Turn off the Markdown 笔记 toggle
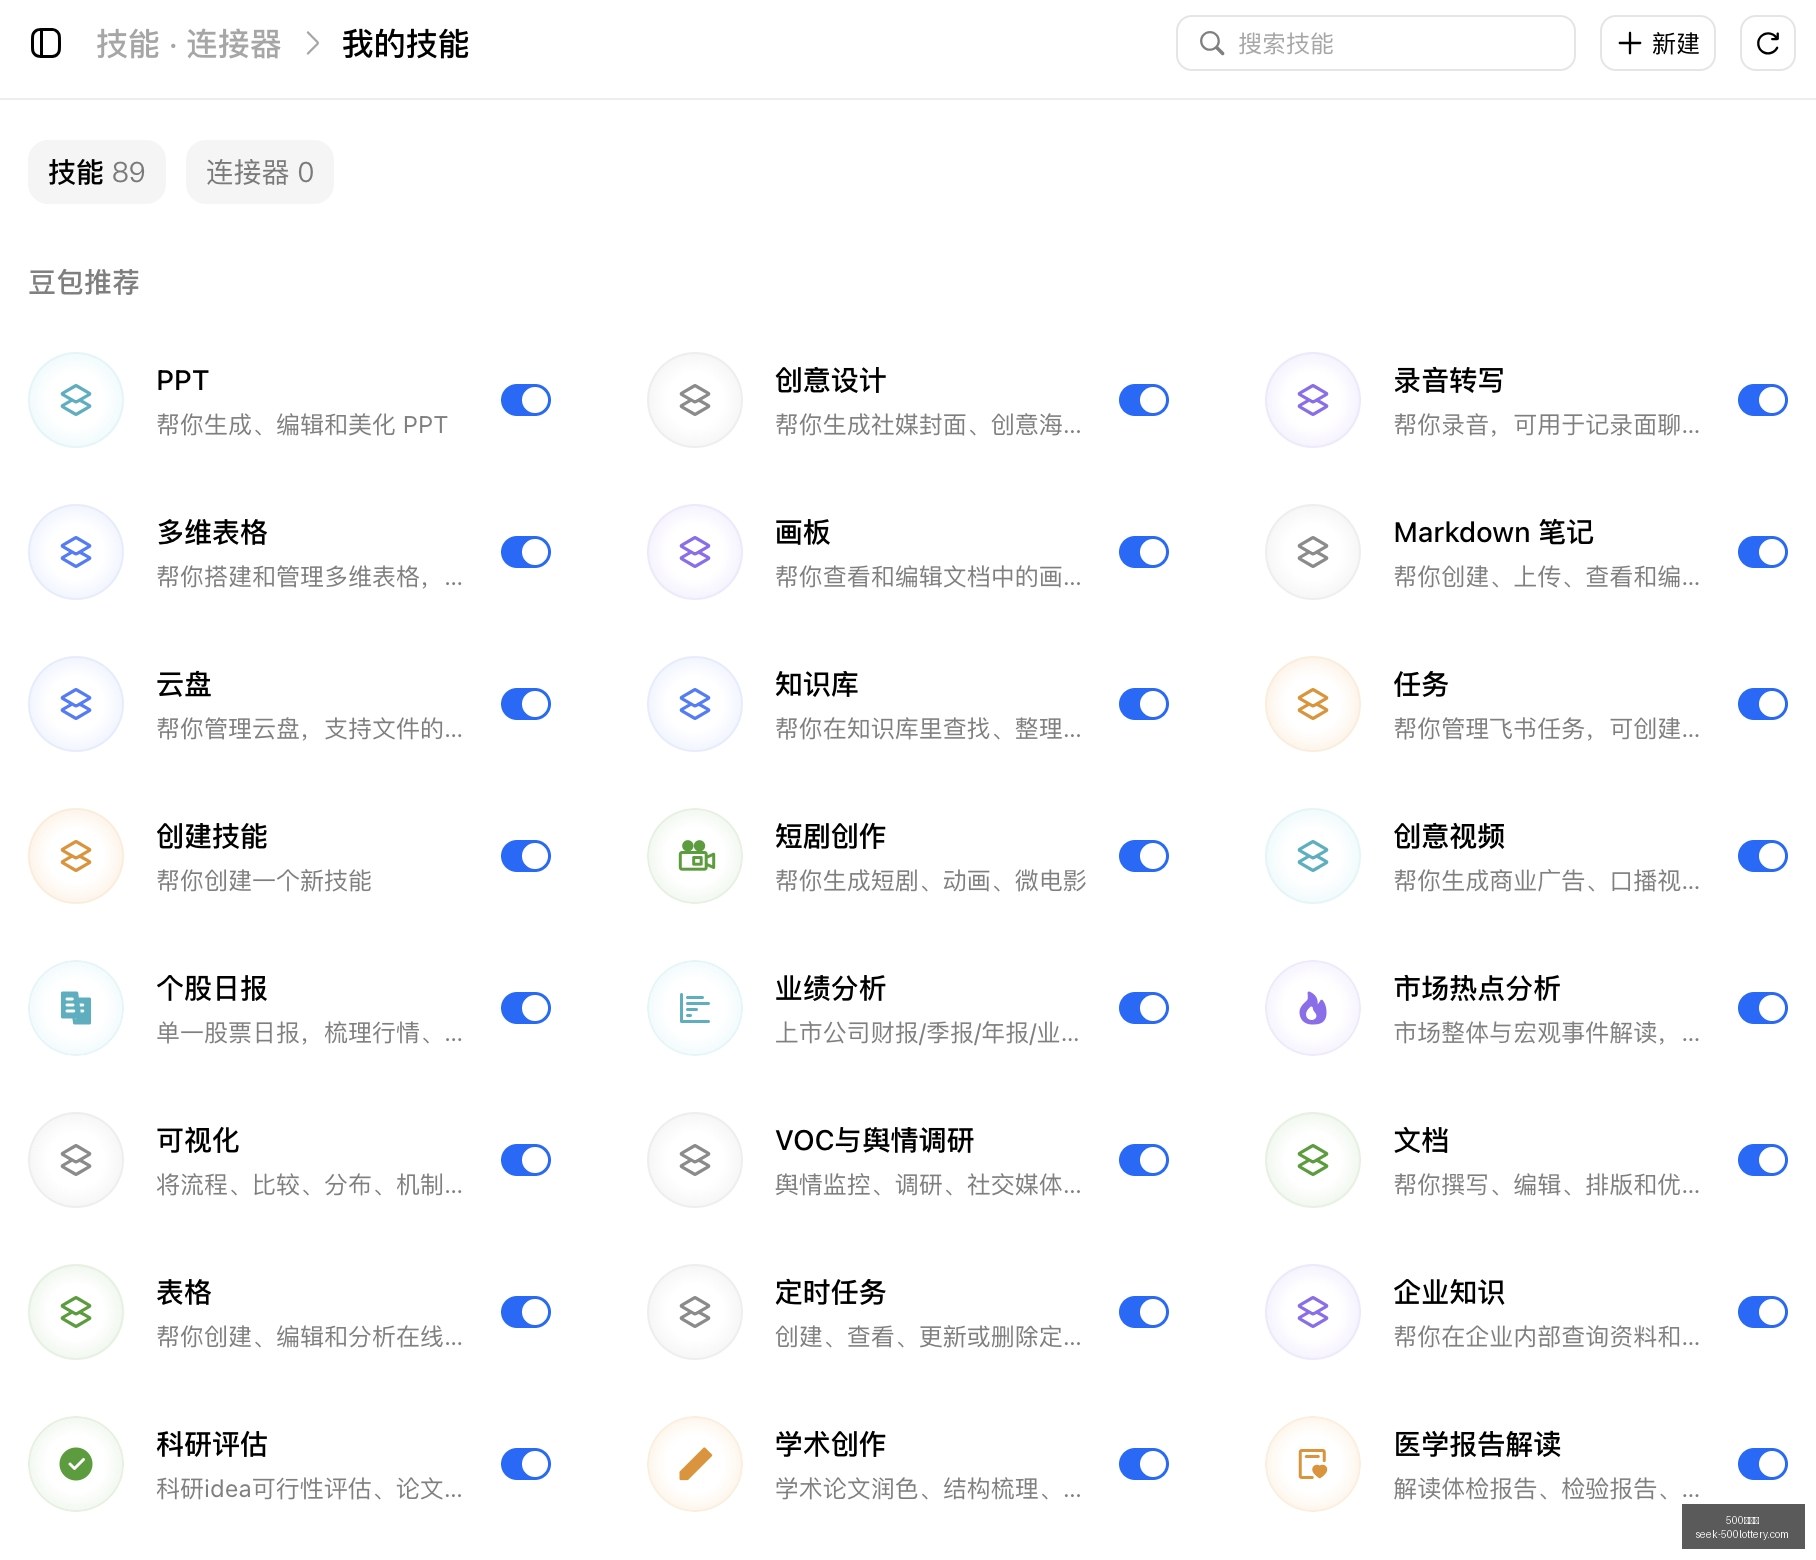The image size is (1816, 1560). (x=1763, y=552)
